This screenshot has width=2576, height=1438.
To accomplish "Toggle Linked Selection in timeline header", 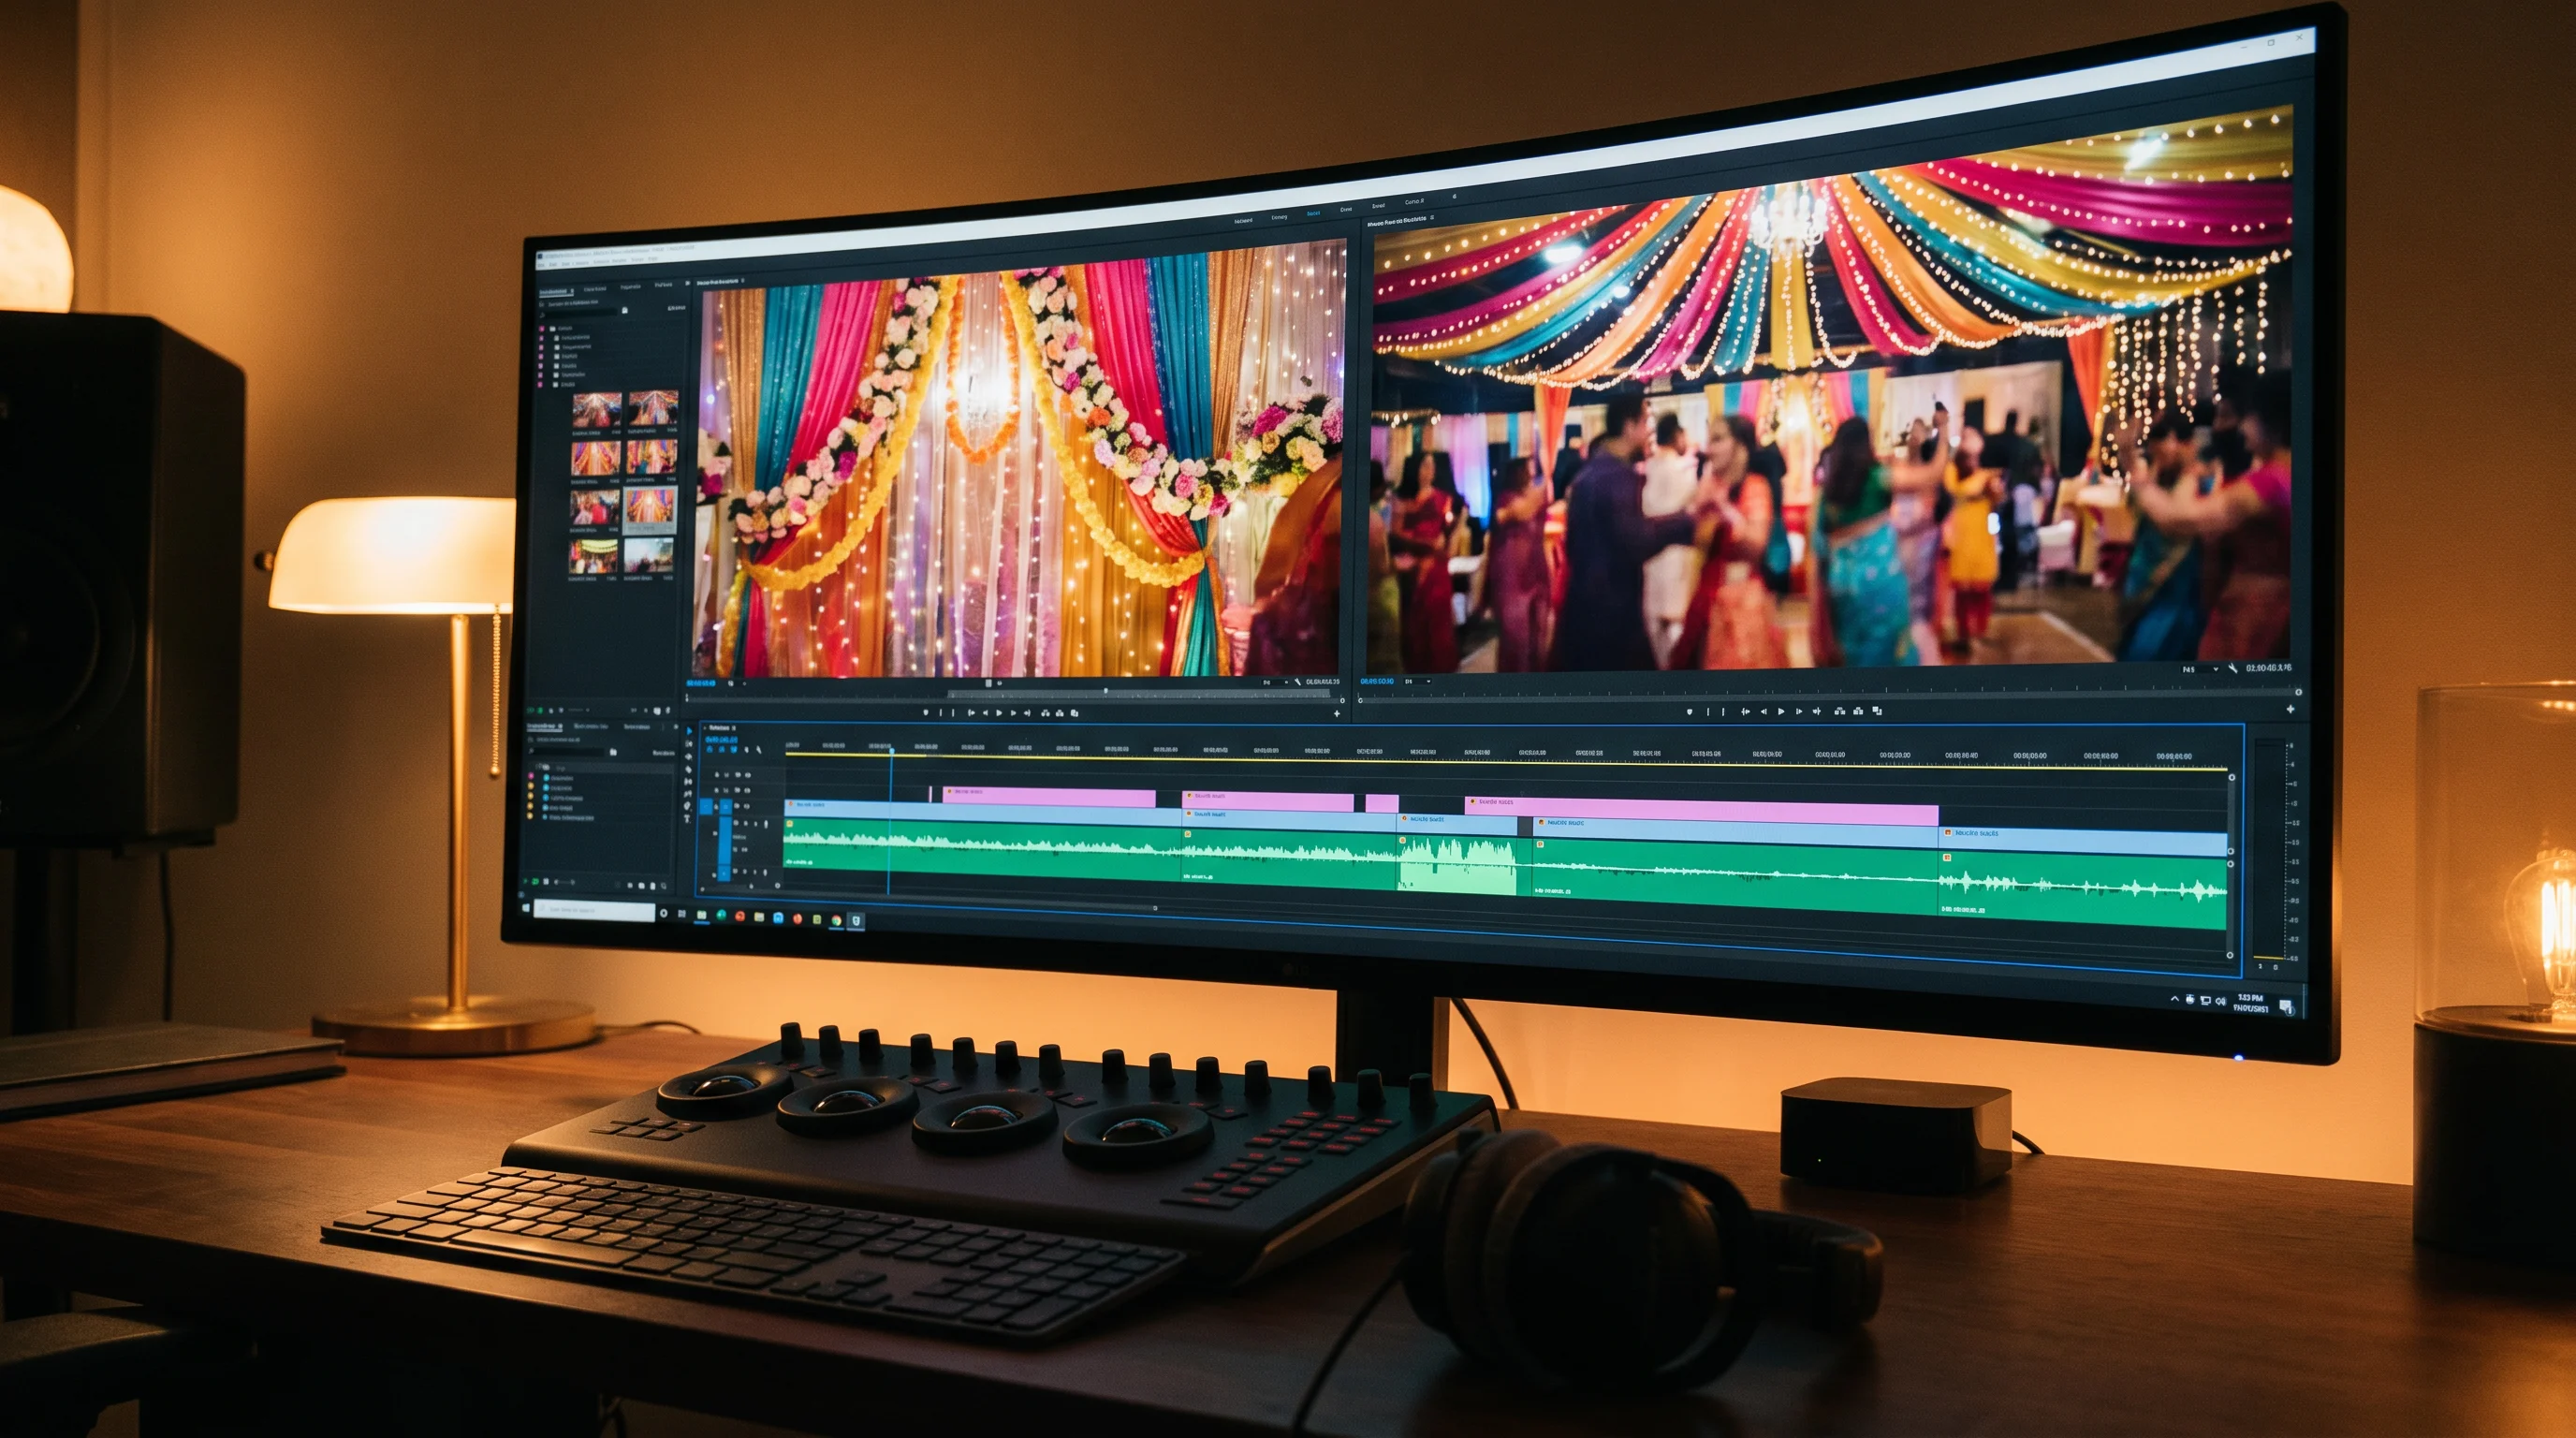I will coord(734,750).
